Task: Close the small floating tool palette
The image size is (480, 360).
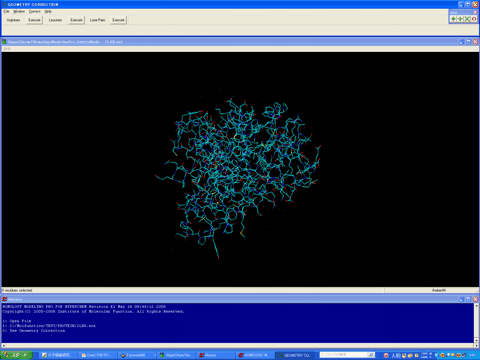Action: (475, 12)
